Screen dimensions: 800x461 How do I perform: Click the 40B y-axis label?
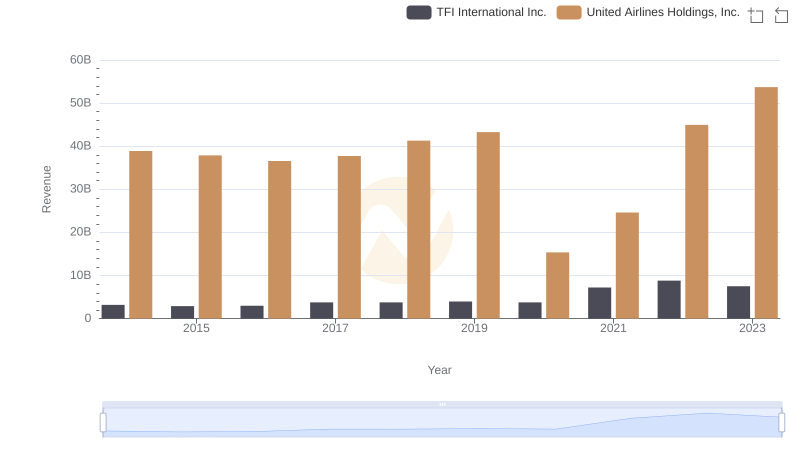point(81,146)
